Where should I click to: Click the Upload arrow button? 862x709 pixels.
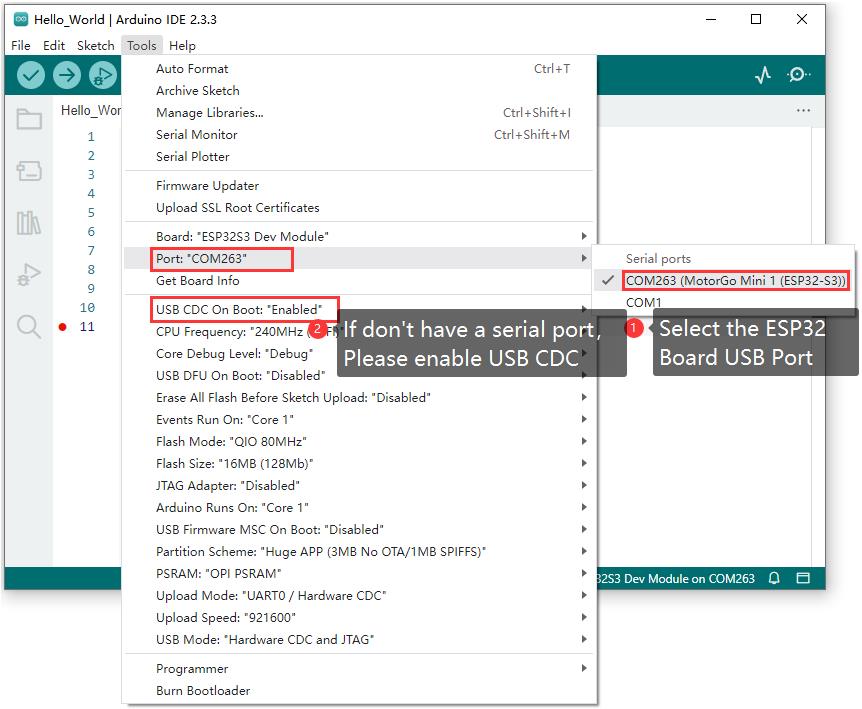tap(66, 75)
